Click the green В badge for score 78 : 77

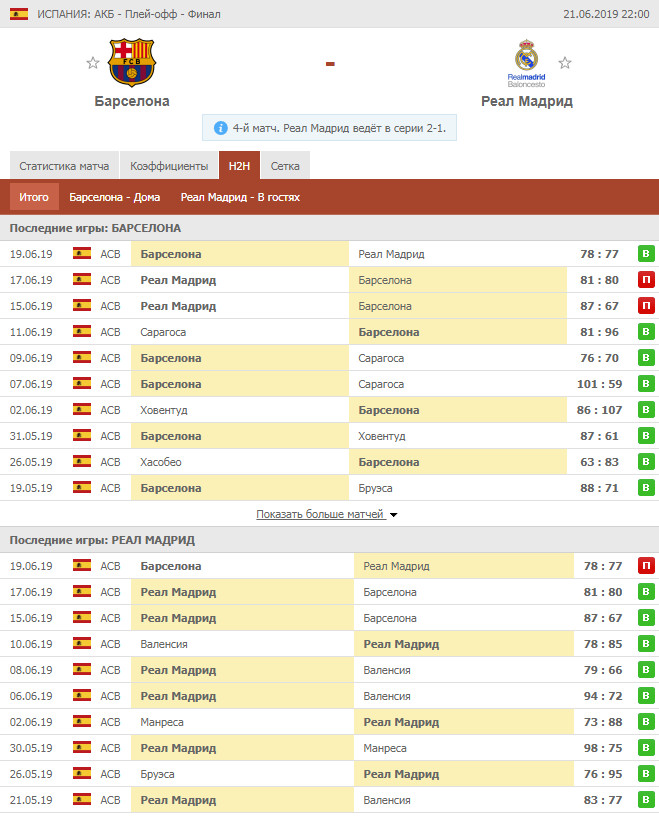[x=646, y=254]
